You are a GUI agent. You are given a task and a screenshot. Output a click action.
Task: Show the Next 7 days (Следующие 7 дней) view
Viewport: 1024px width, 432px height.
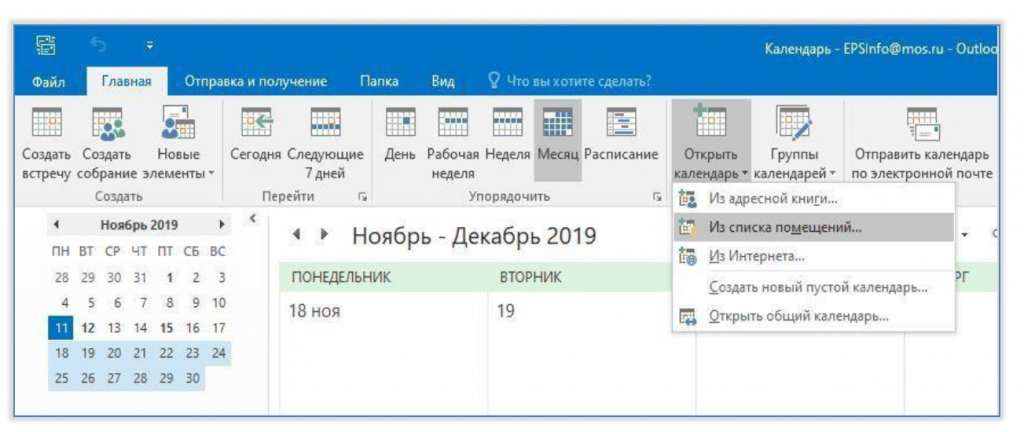click(x=326, y=140)
